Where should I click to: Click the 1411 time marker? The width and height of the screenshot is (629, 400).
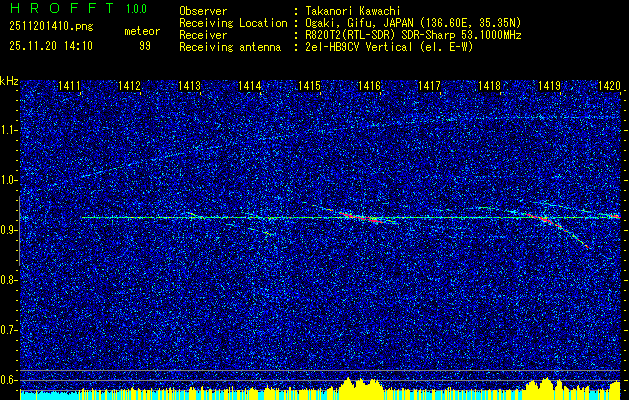point(69,85)
